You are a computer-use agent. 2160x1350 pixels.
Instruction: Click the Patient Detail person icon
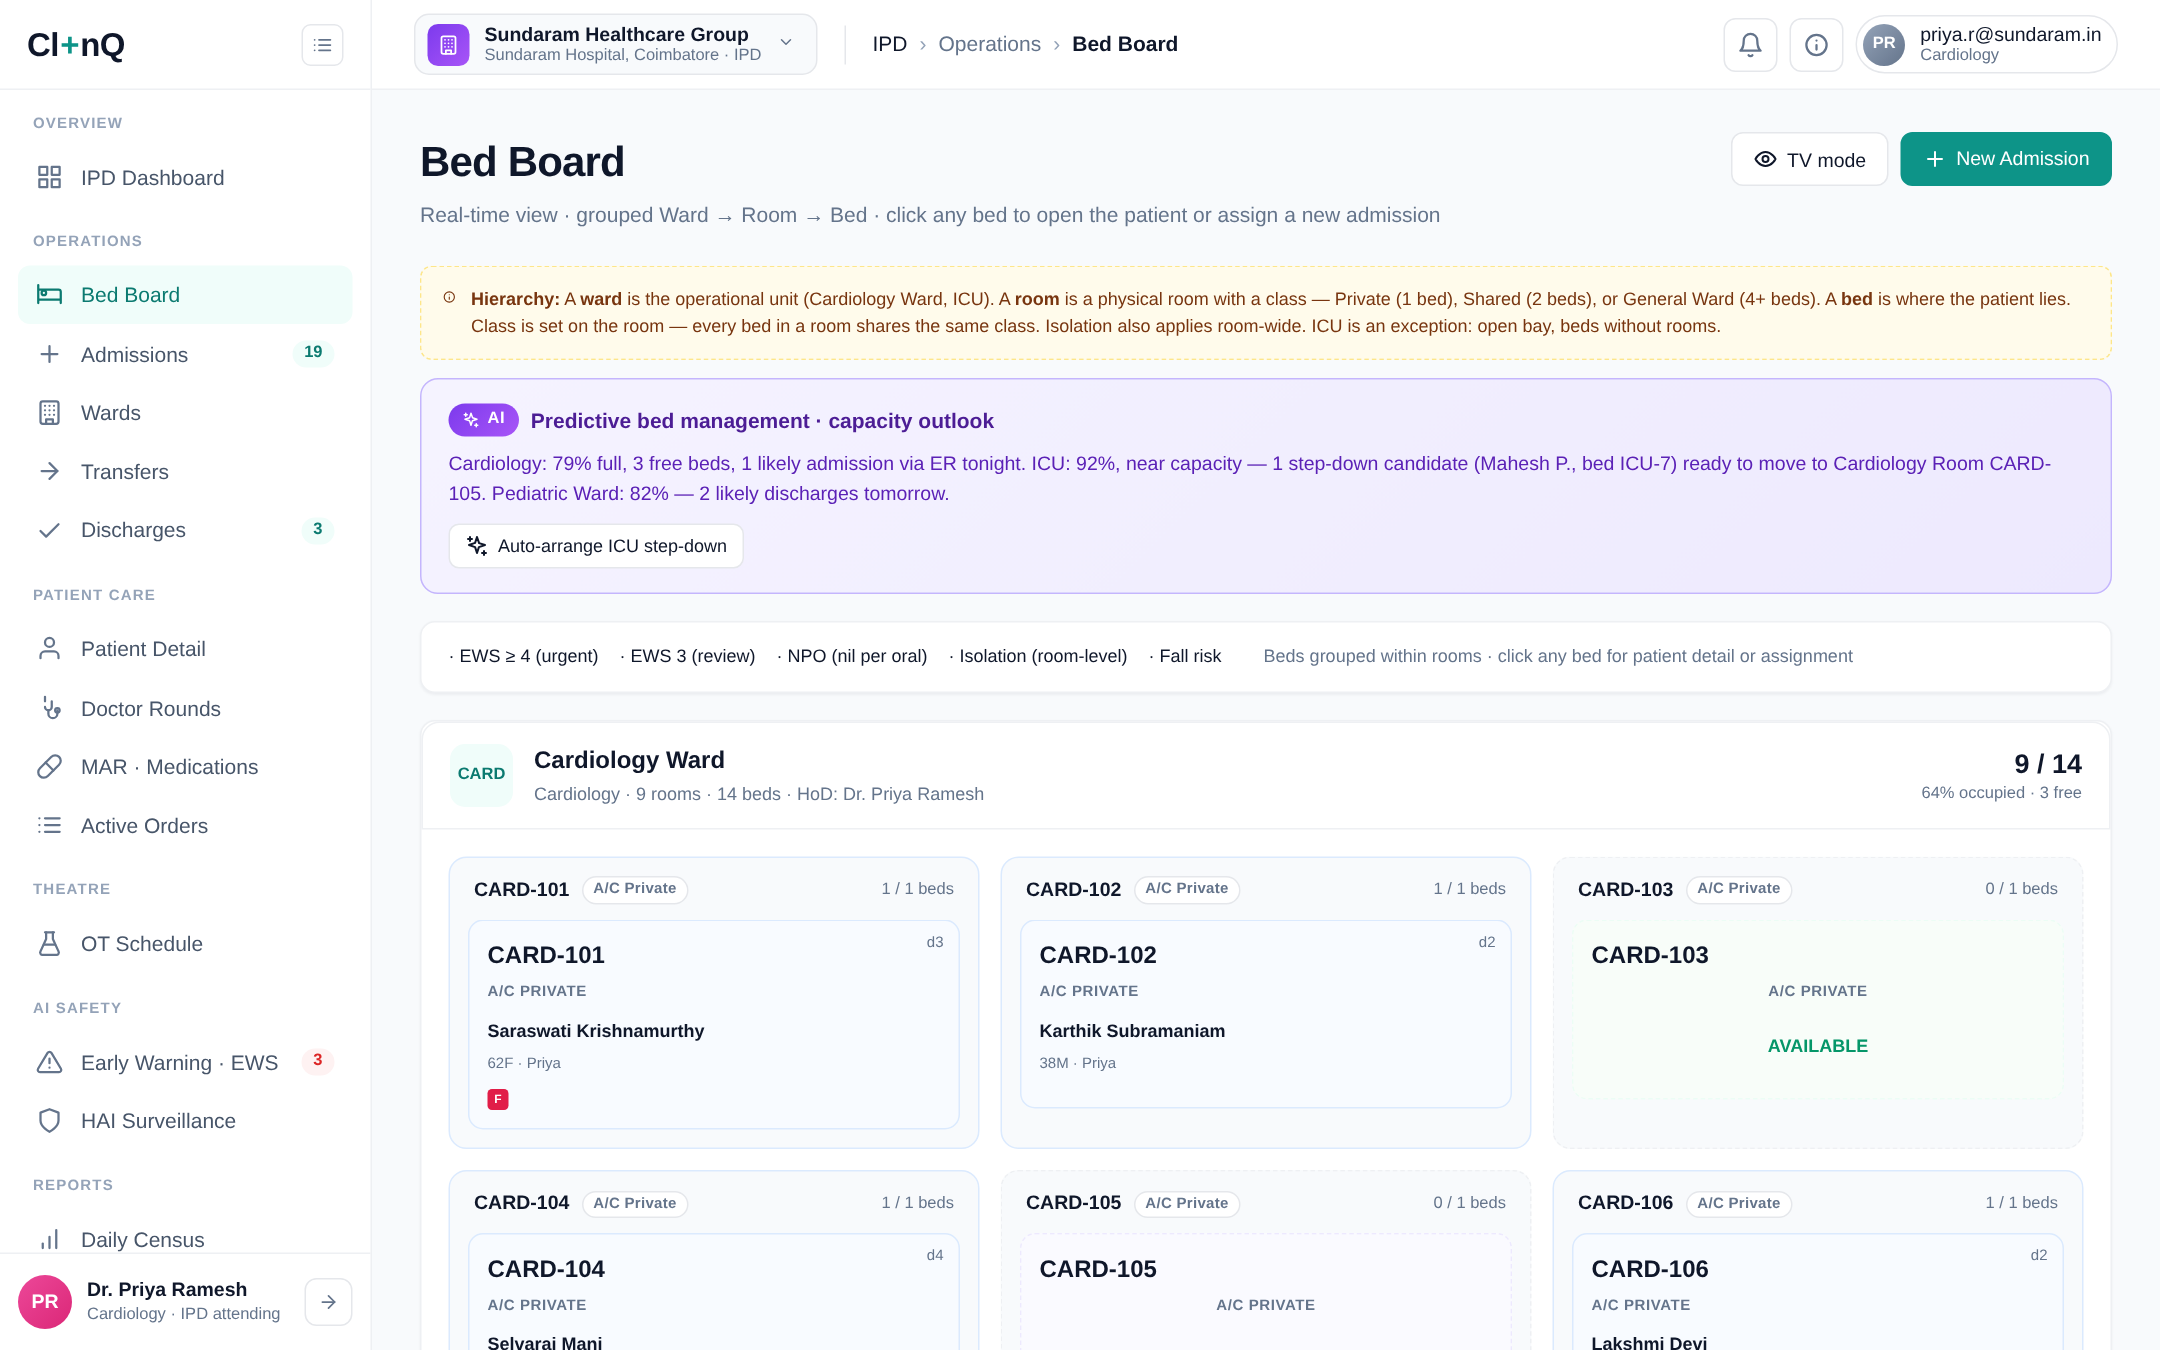[x=49, y=648]
